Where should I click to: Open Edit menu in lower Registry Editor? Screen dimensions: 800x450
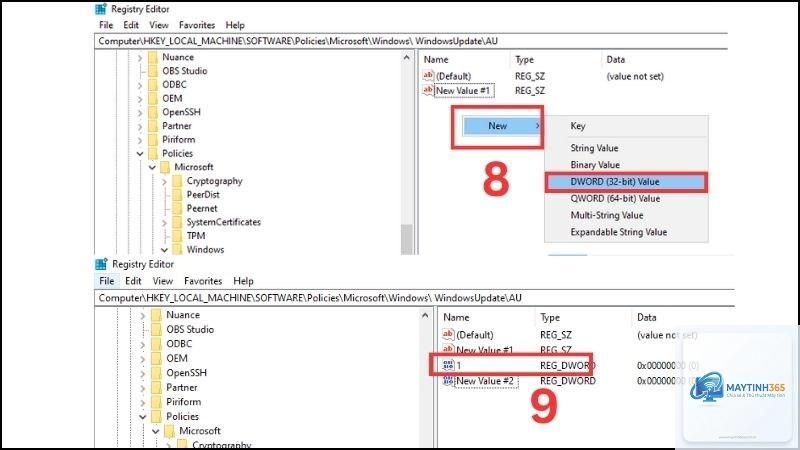click(133, 281)
